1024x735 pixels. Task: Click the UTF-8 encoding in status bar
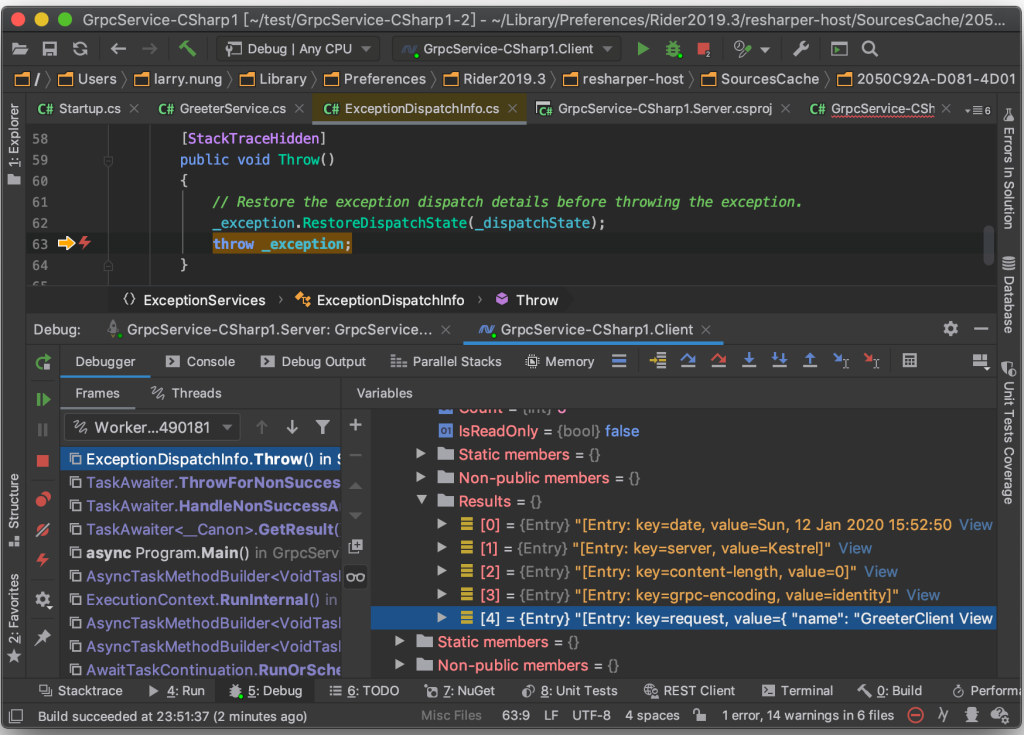pos(591,715)
